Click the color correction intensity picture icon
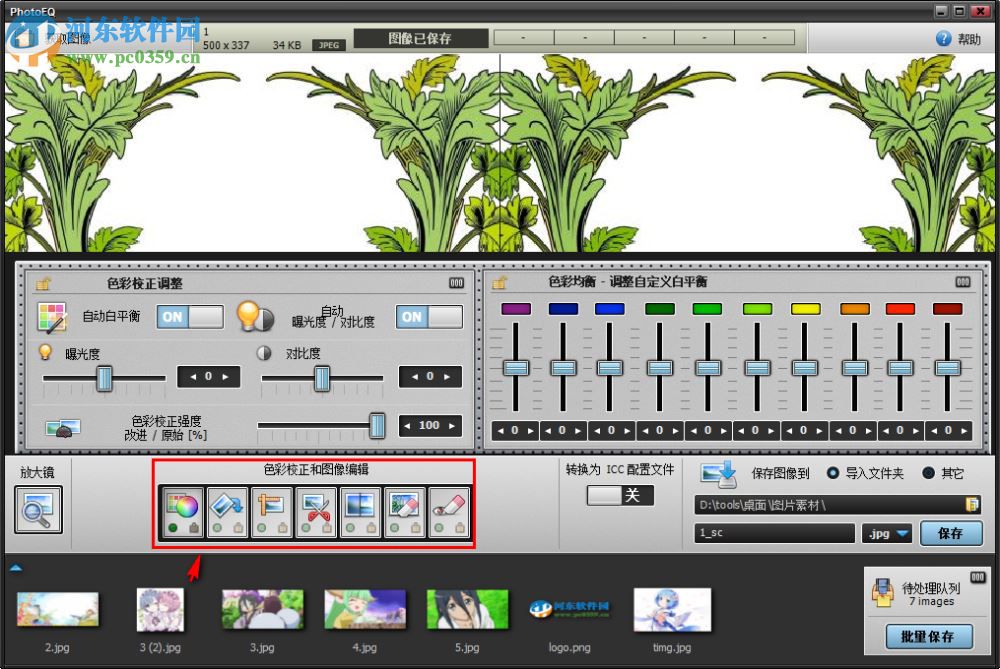The image size is (1000, 669). [x=62, y=428]
